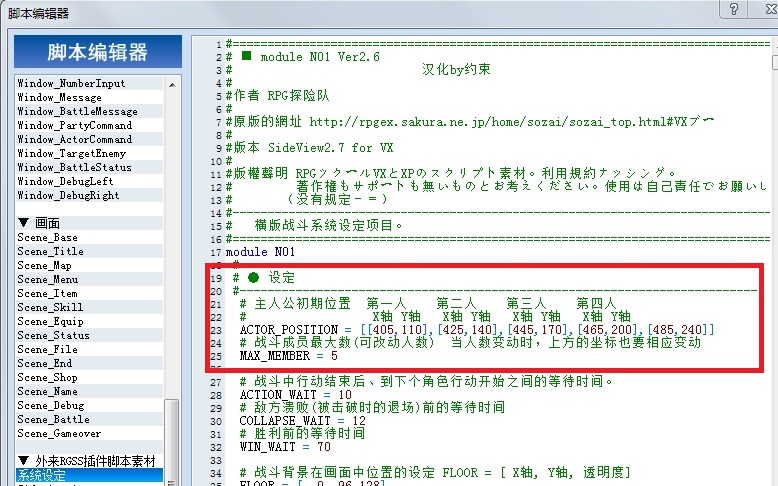Click the sakura.ne.jp URL comment line
This screenshot has width=778, height=486.
(x=470, y=122)
